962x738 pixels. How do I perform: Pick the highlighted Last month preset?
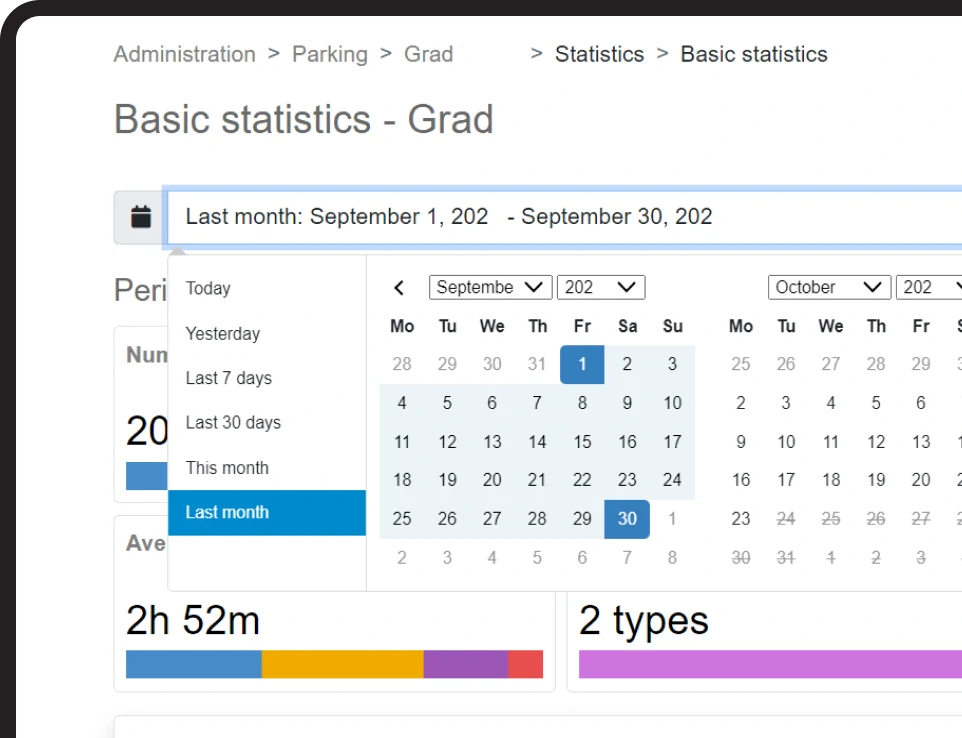(267, 512)
